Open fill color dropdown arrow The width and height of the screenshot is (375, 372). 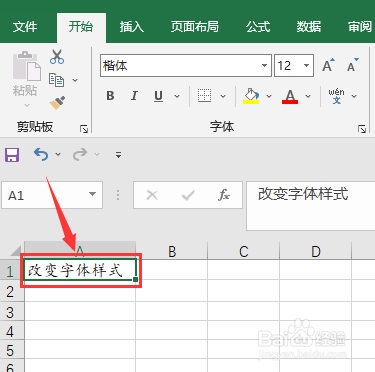269,96
